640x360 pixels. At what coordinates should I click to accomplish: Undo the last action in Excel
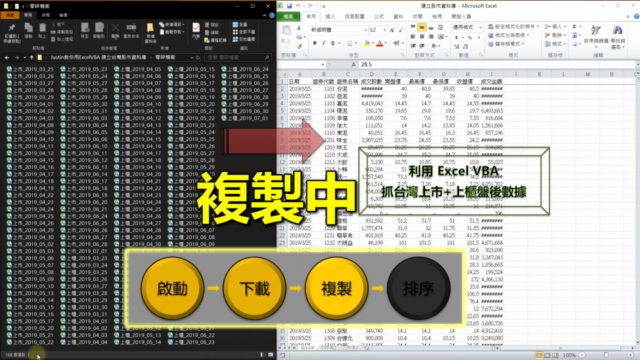(298, 6)
